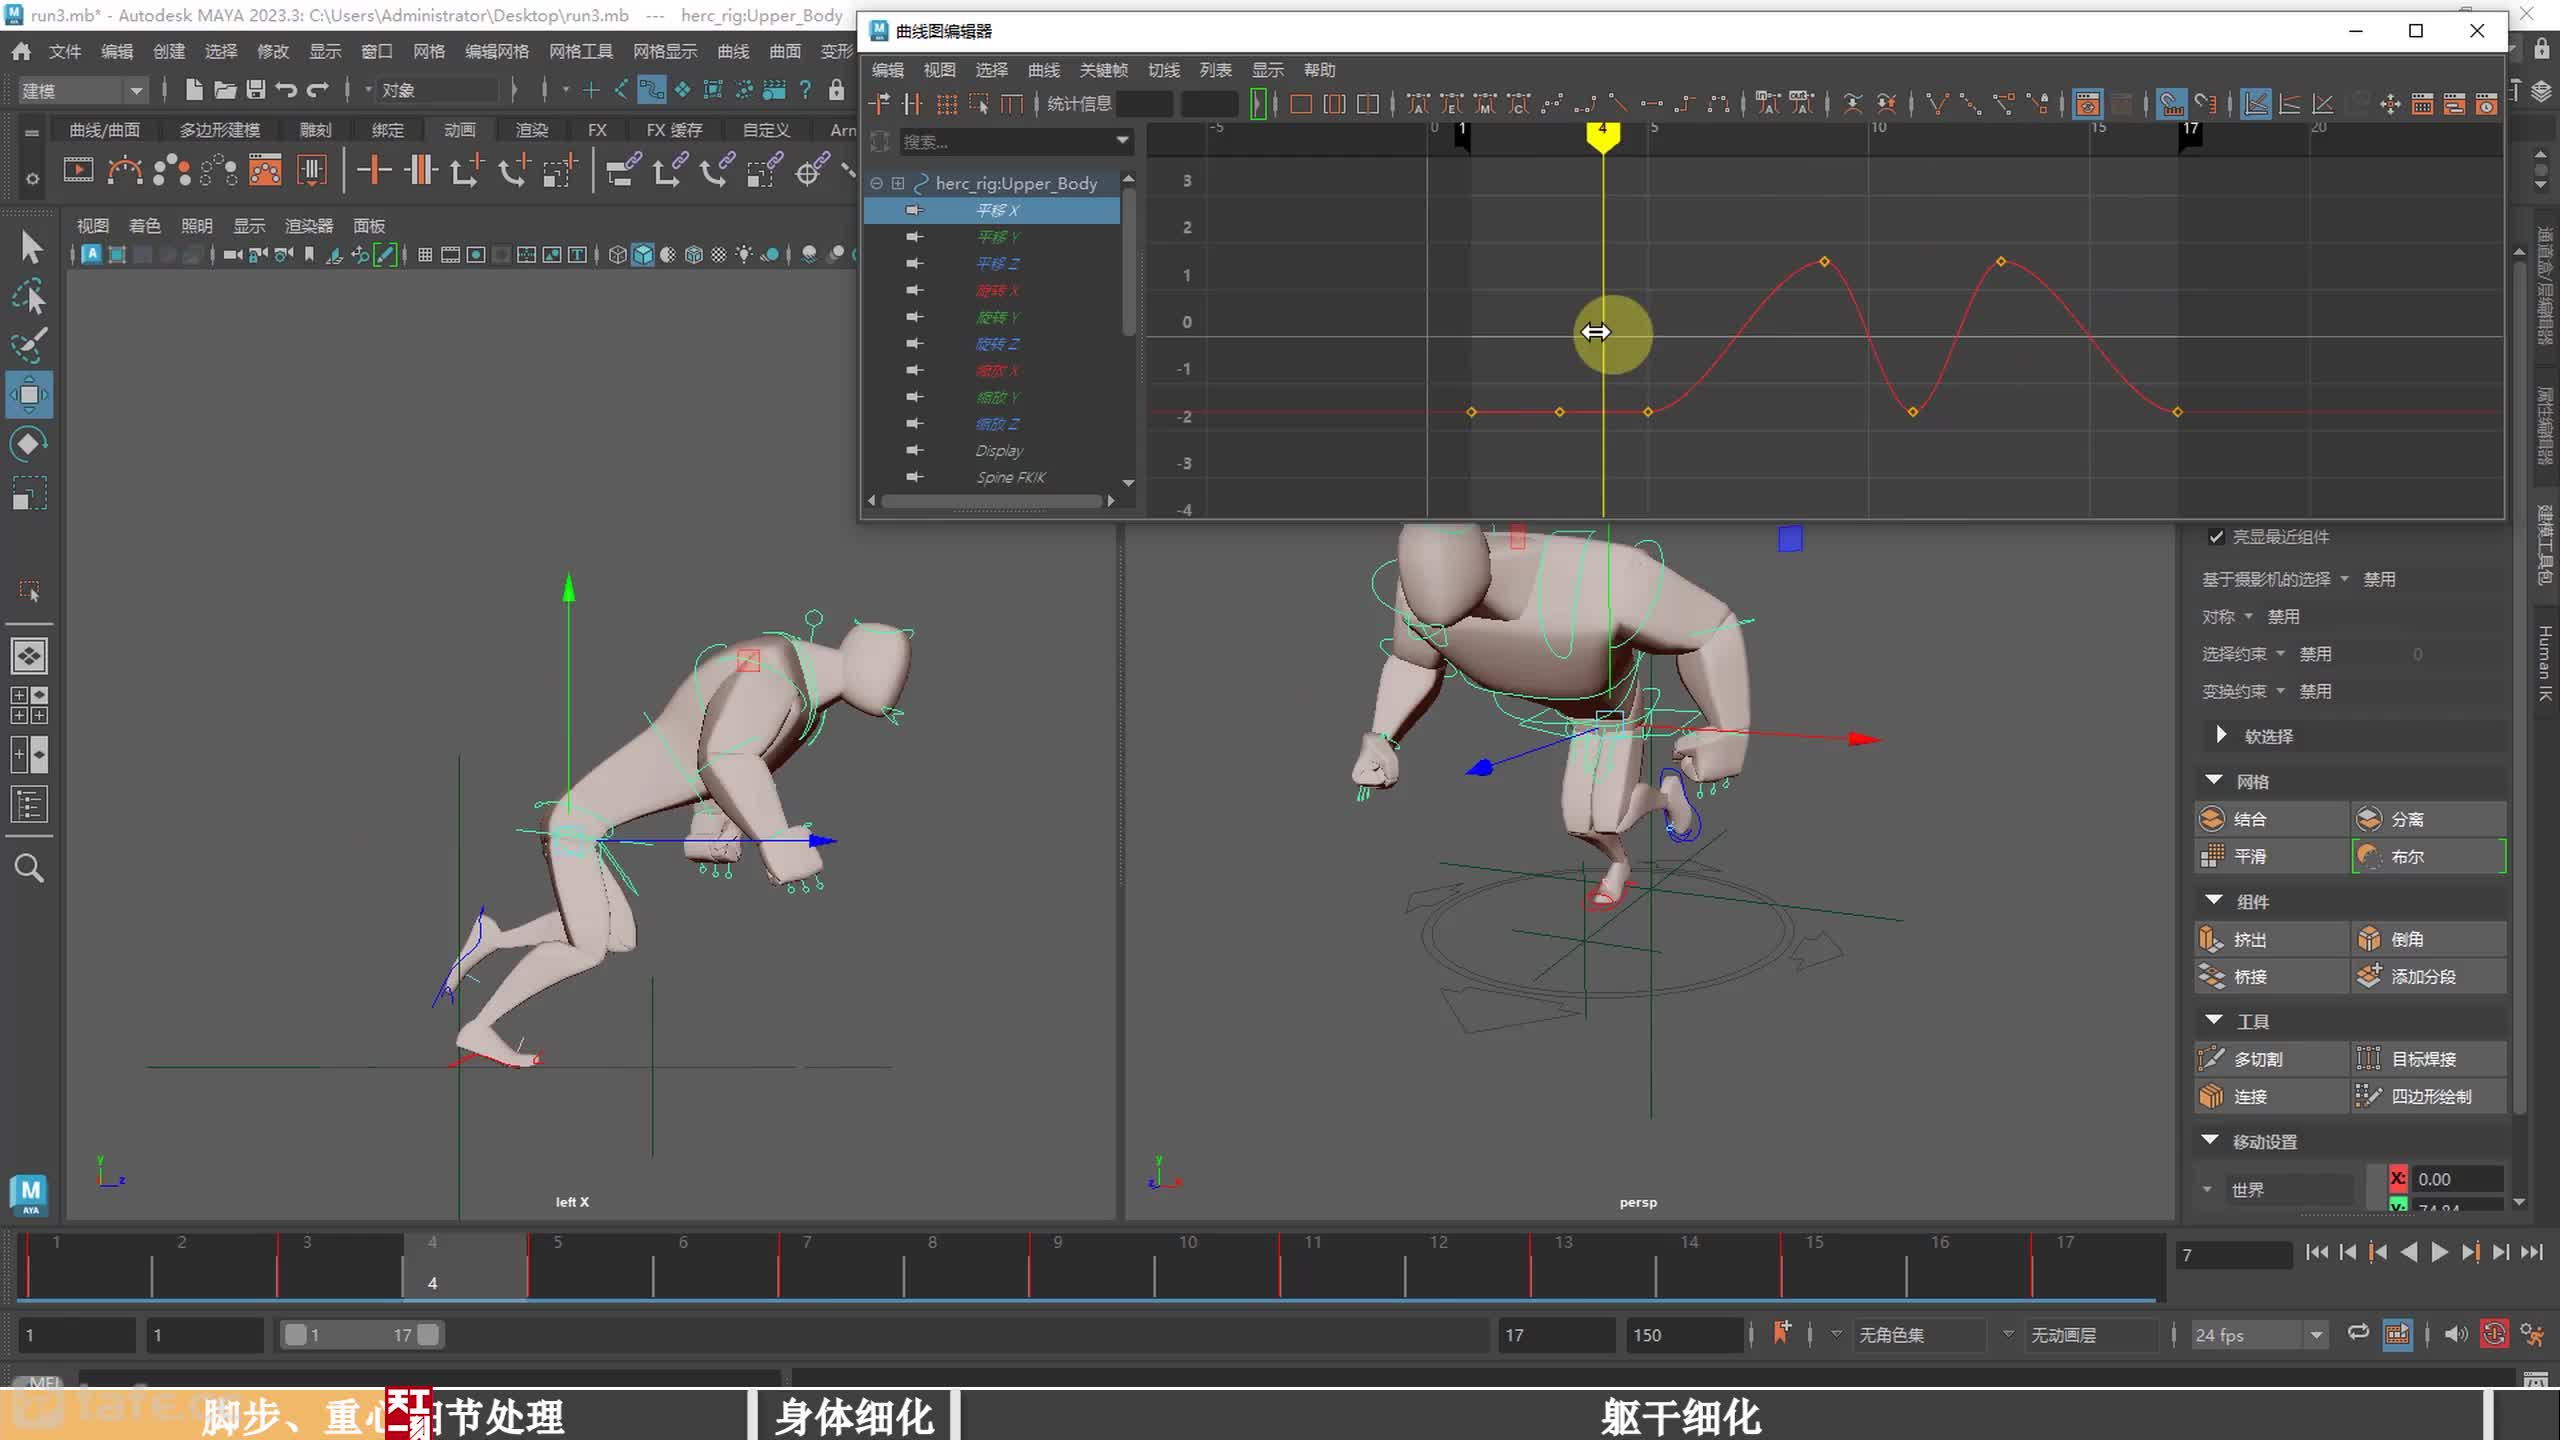The width and height of the screenshot is (2560, 1440).
Task: Click the motion trail icon on shelf
Action: click(125, 170)
